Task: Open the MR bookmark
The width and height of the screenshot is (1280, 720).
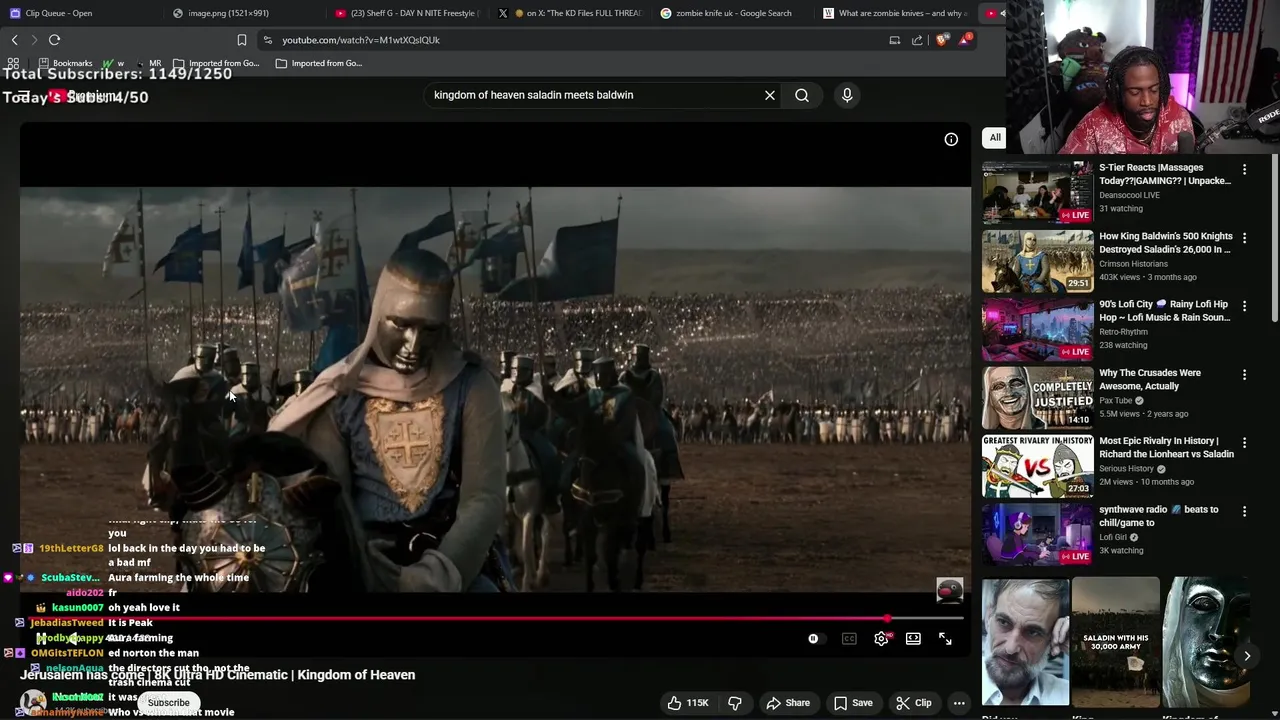Action: [x=148, y=63]
